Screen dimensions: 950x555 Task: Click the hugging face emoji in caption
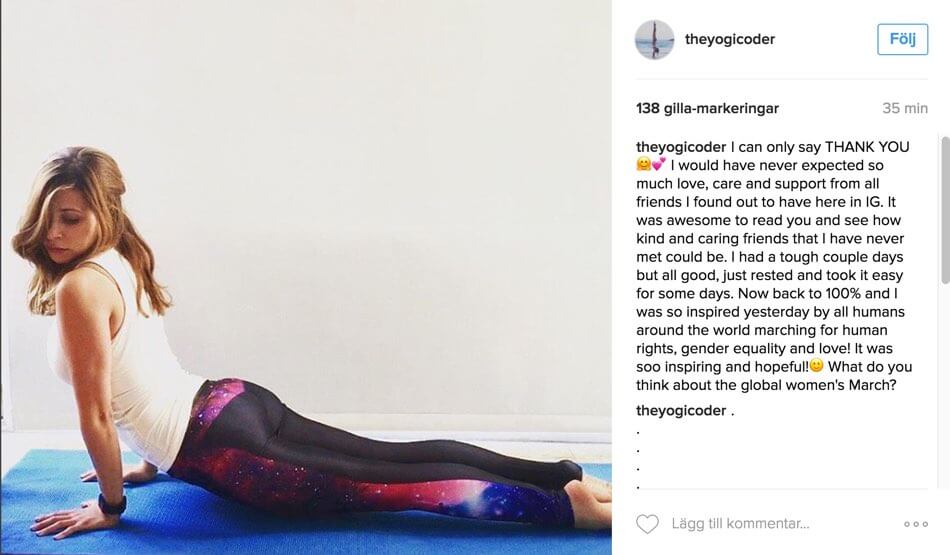(643, 164)
